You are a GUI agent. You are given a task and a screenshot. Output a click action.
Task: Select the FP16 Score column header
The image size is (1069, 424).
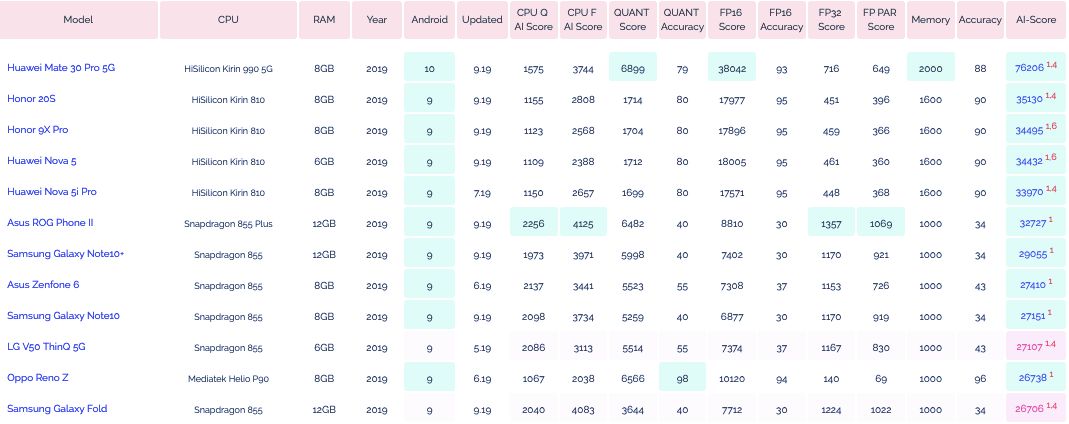pos(732,20)
